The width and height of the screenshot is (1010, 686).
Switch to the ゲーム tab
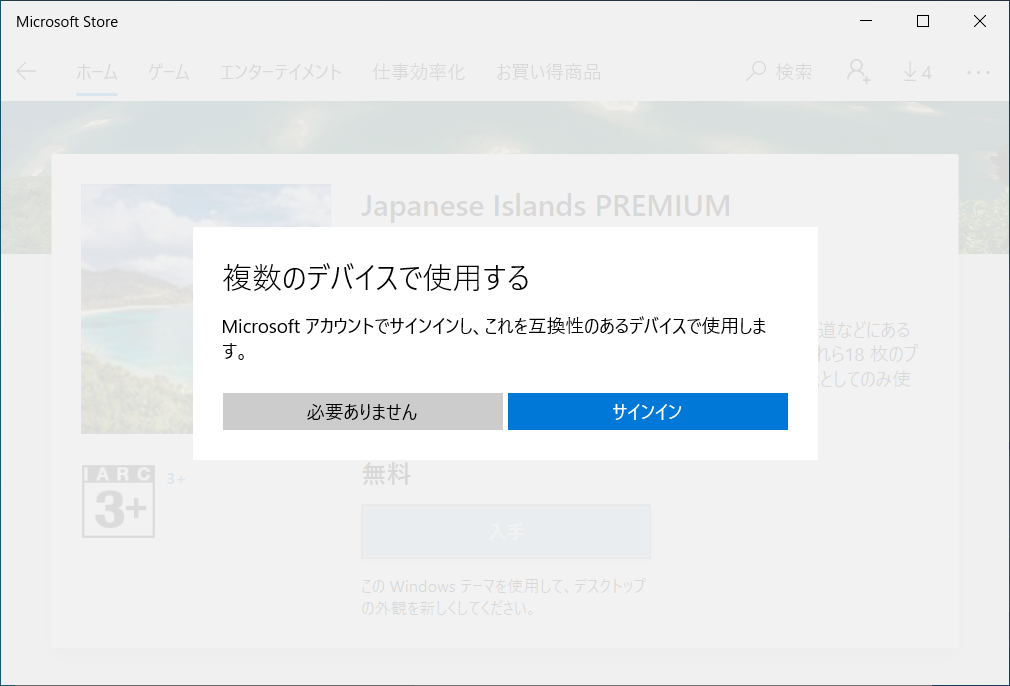pos(169,71)
